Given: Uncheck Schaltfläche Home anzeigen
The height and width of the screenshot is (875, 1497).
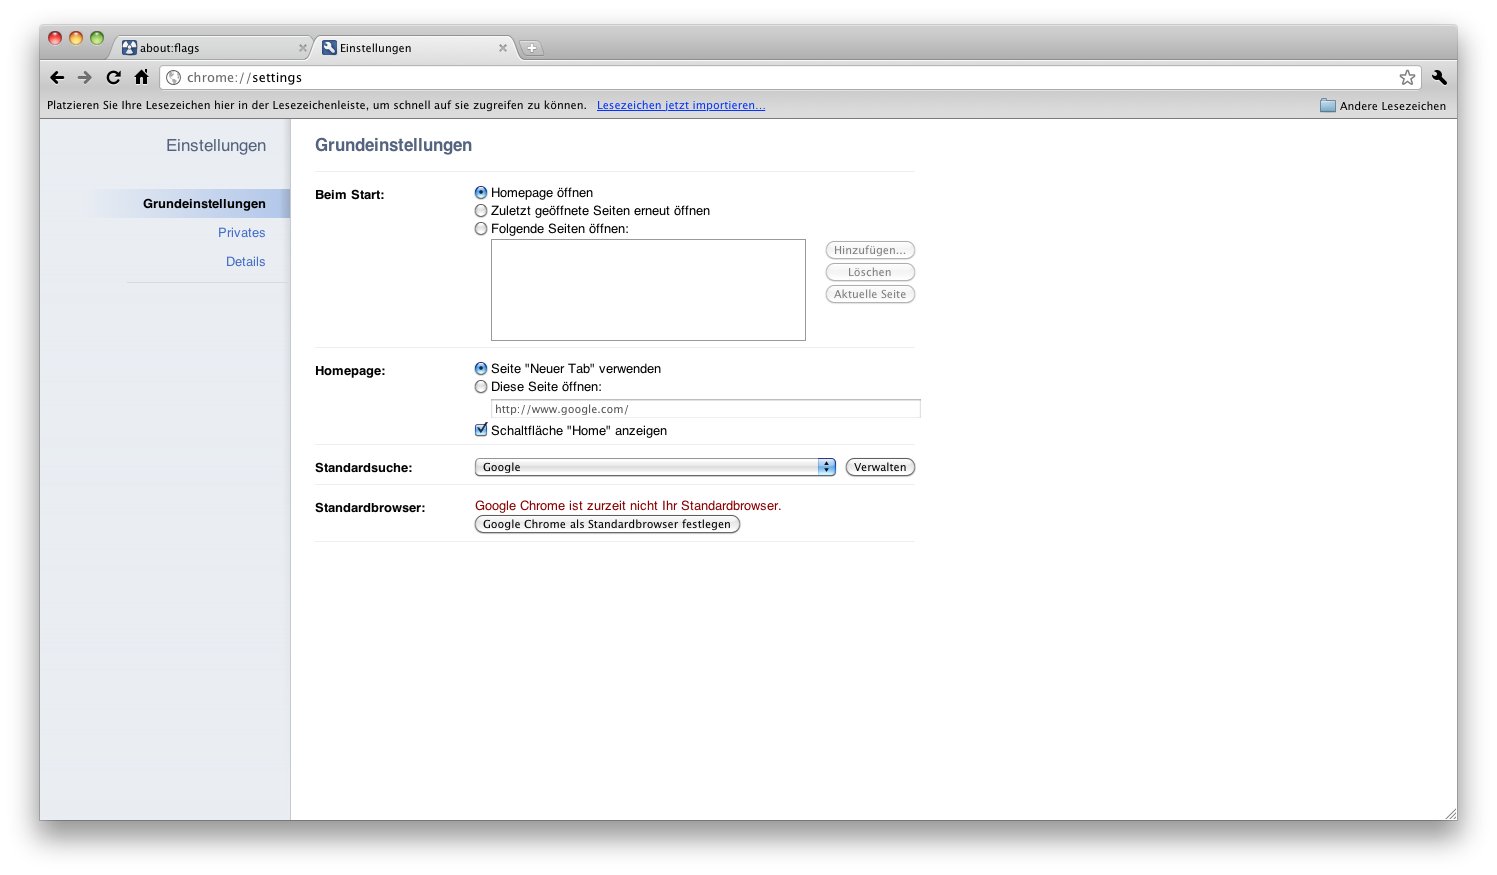Looking at the screenshot, I should click(481, 429).
